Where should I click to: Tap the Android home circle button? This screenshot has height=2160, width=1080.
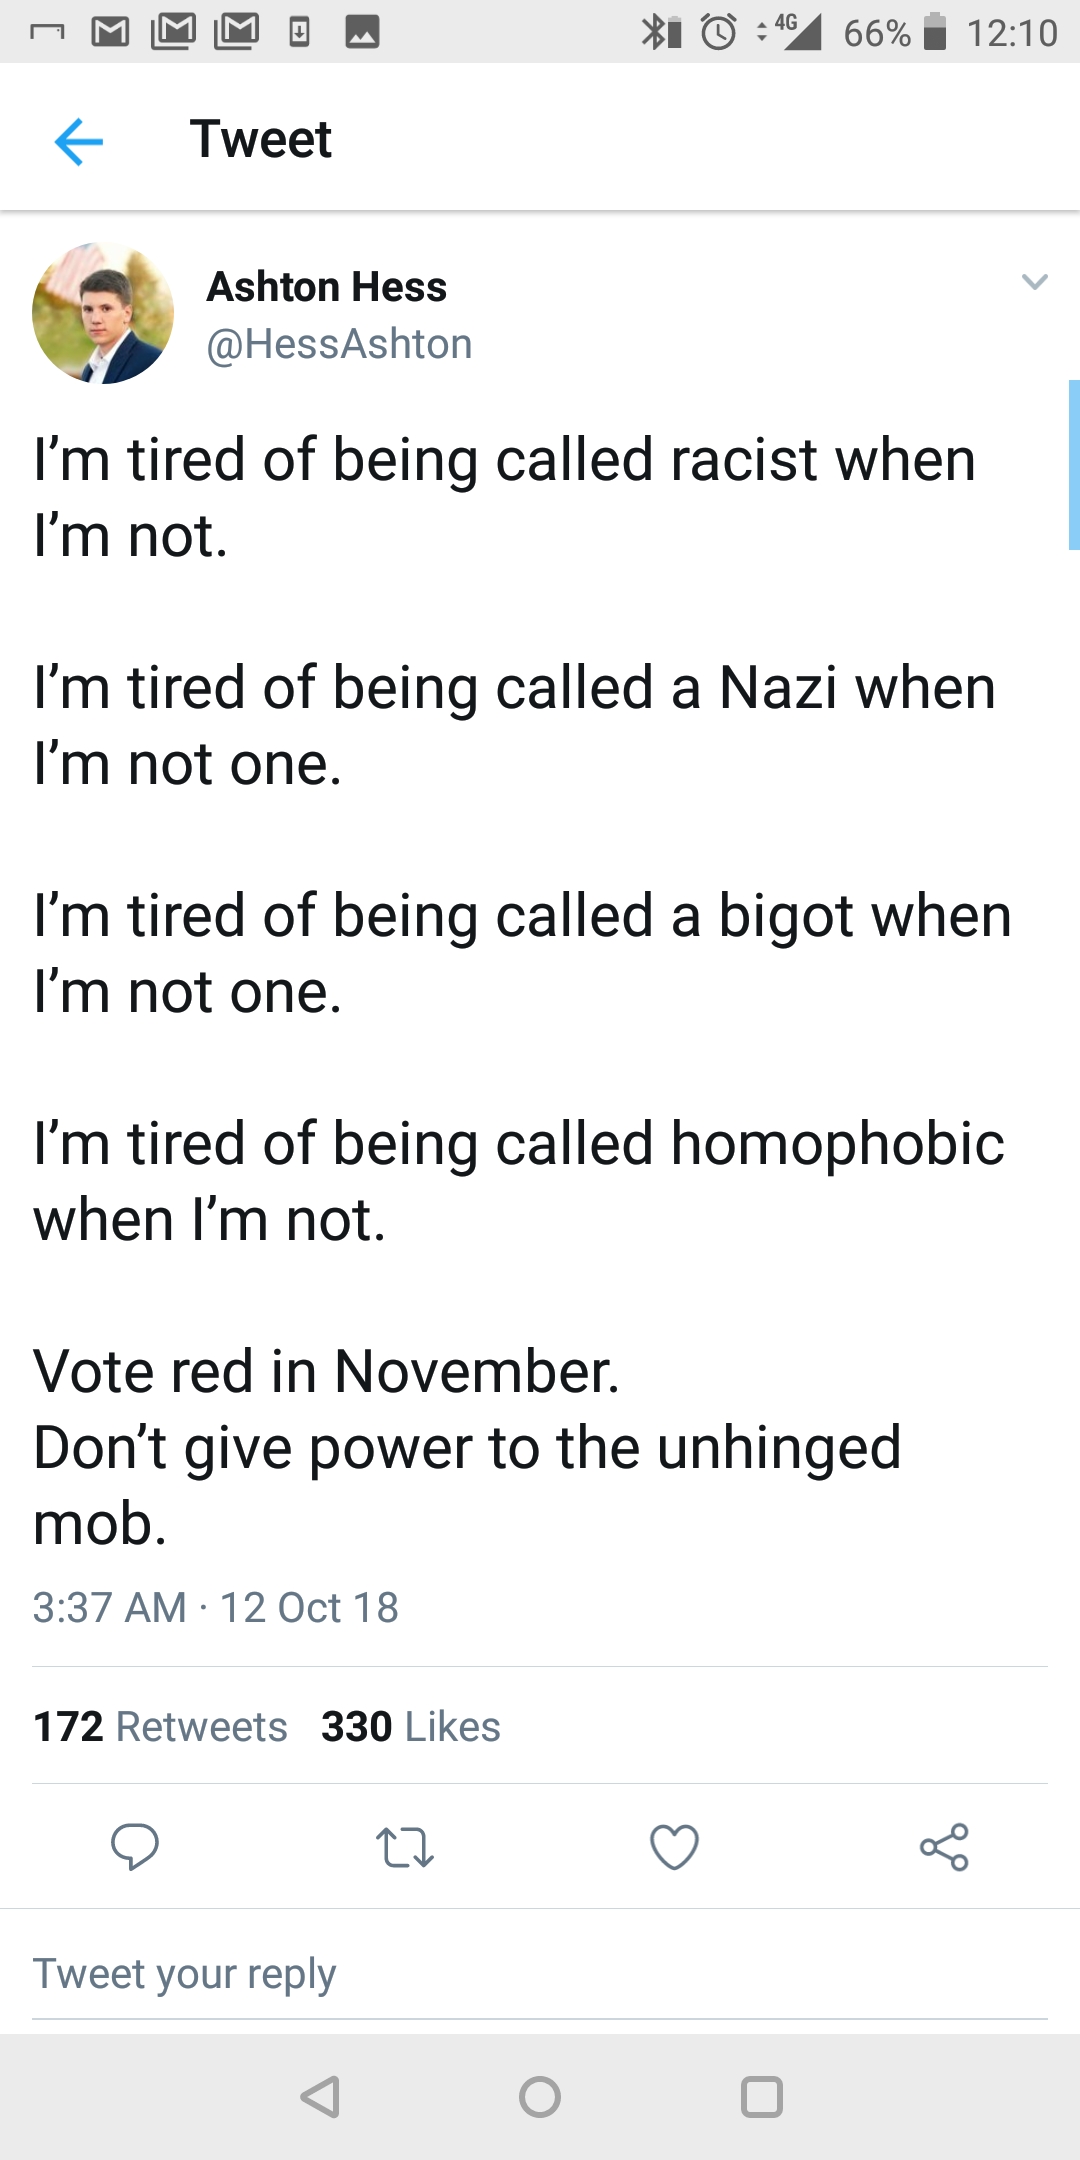540,2097
